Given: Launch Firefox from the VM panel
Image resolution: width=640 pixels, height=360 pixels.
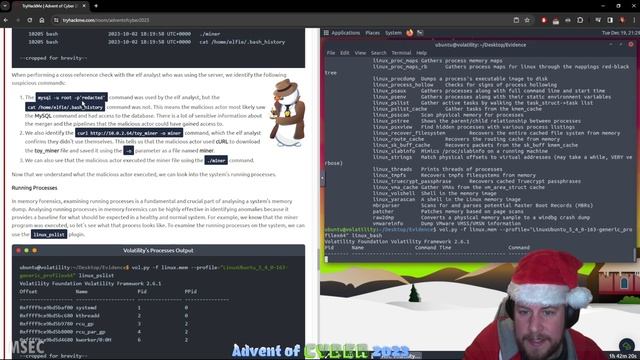Looking at the screenshot, I should [409, 33].
